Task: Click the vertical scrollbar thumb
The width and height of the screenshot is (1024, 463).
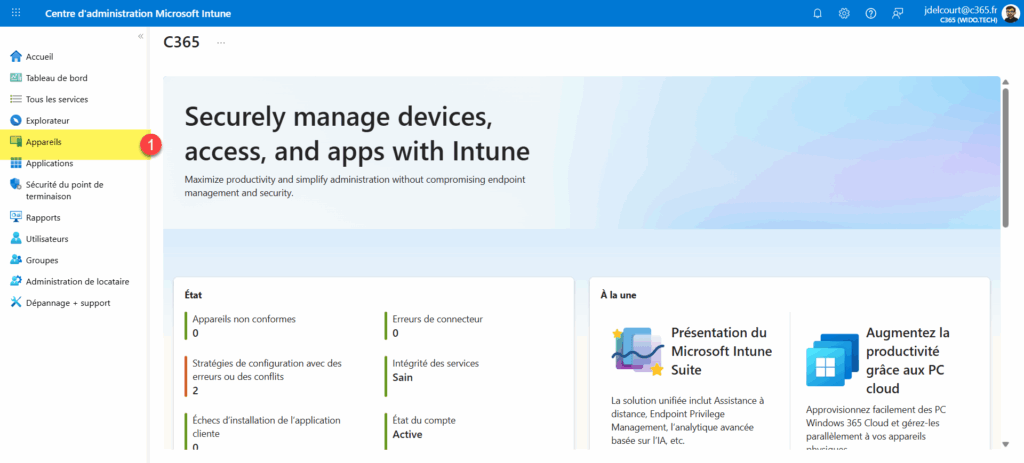Action: pyautogui.click(x=1006, y=158)
